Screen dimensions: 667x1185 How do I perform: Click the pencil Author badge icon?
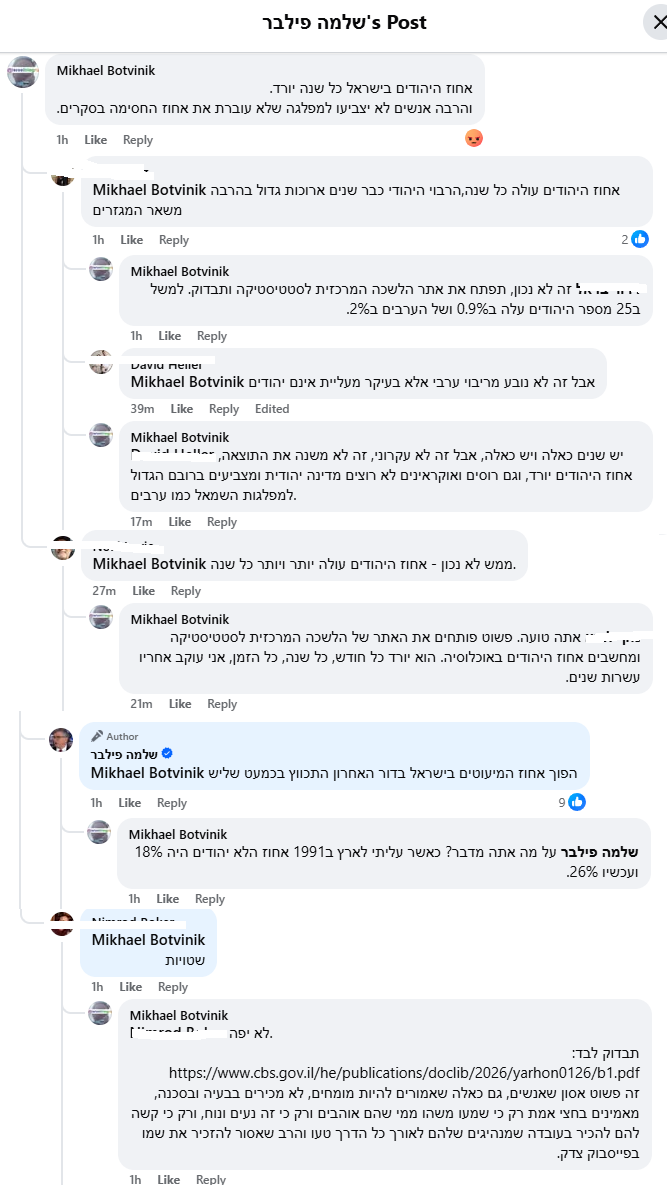97,736
